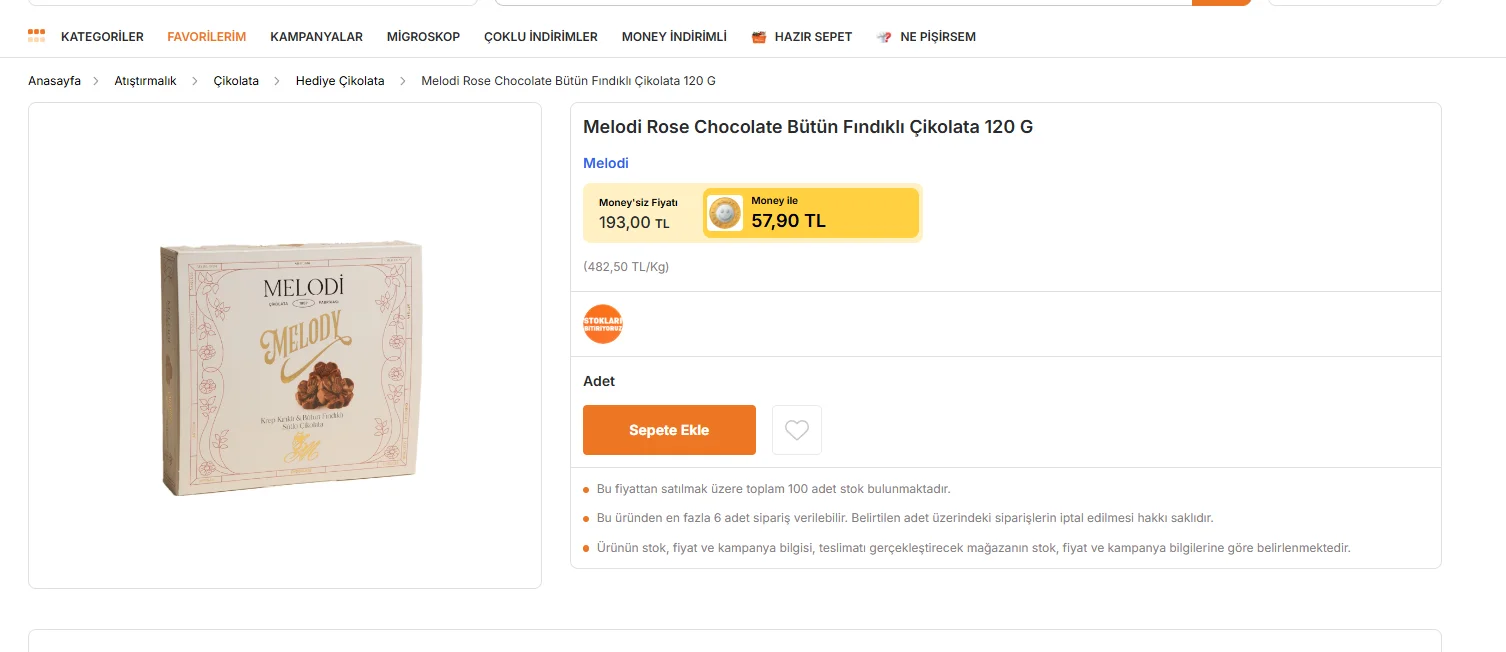Image resolution: width=1506 pixels, height=652 pixels.
Task: Select Migroskop in navigation bar
Action: point(423,37)
